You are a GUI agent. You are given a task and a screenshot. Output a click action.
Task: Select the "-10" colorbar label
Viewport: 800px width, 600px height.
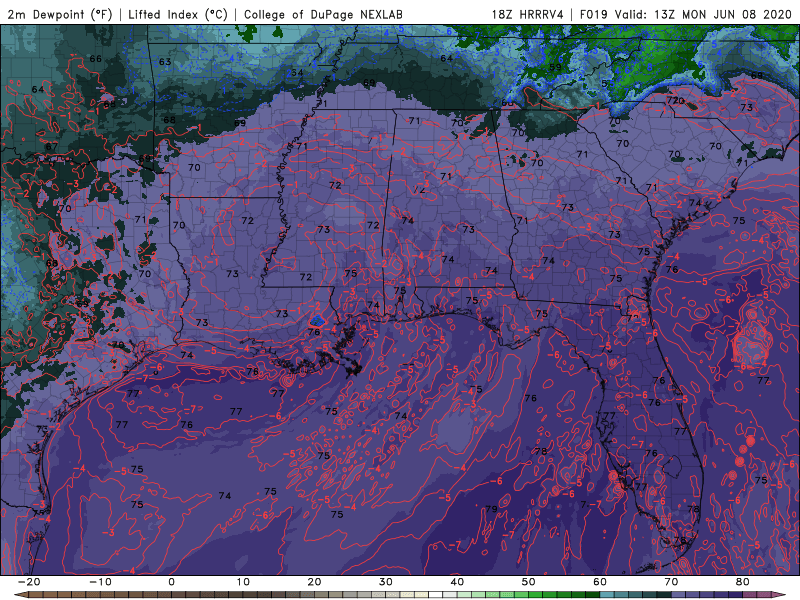100,582
